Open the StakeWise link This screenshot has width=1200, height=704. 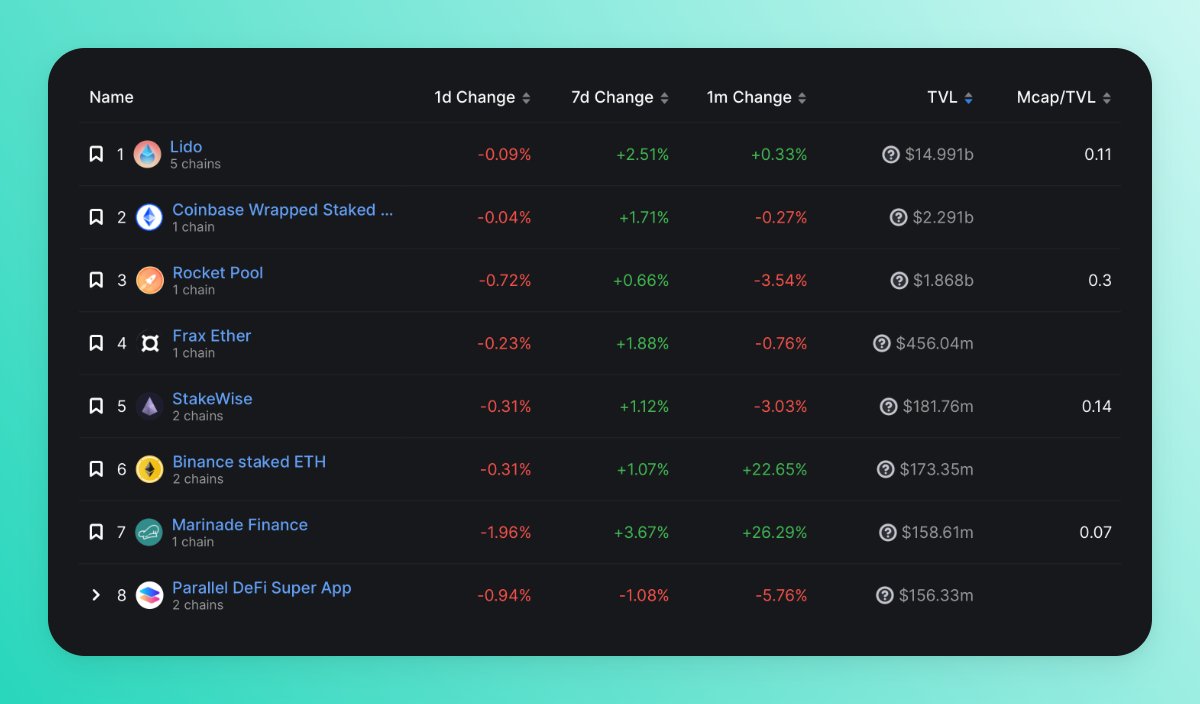pyautogui.click(x=212, y=398)
